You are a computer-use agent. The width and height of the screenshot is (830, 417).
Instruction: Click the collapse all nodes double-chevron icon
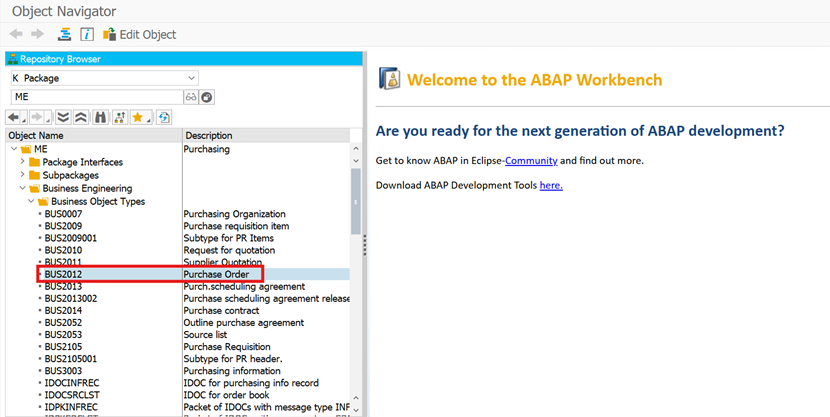click(x=80, y=117)
